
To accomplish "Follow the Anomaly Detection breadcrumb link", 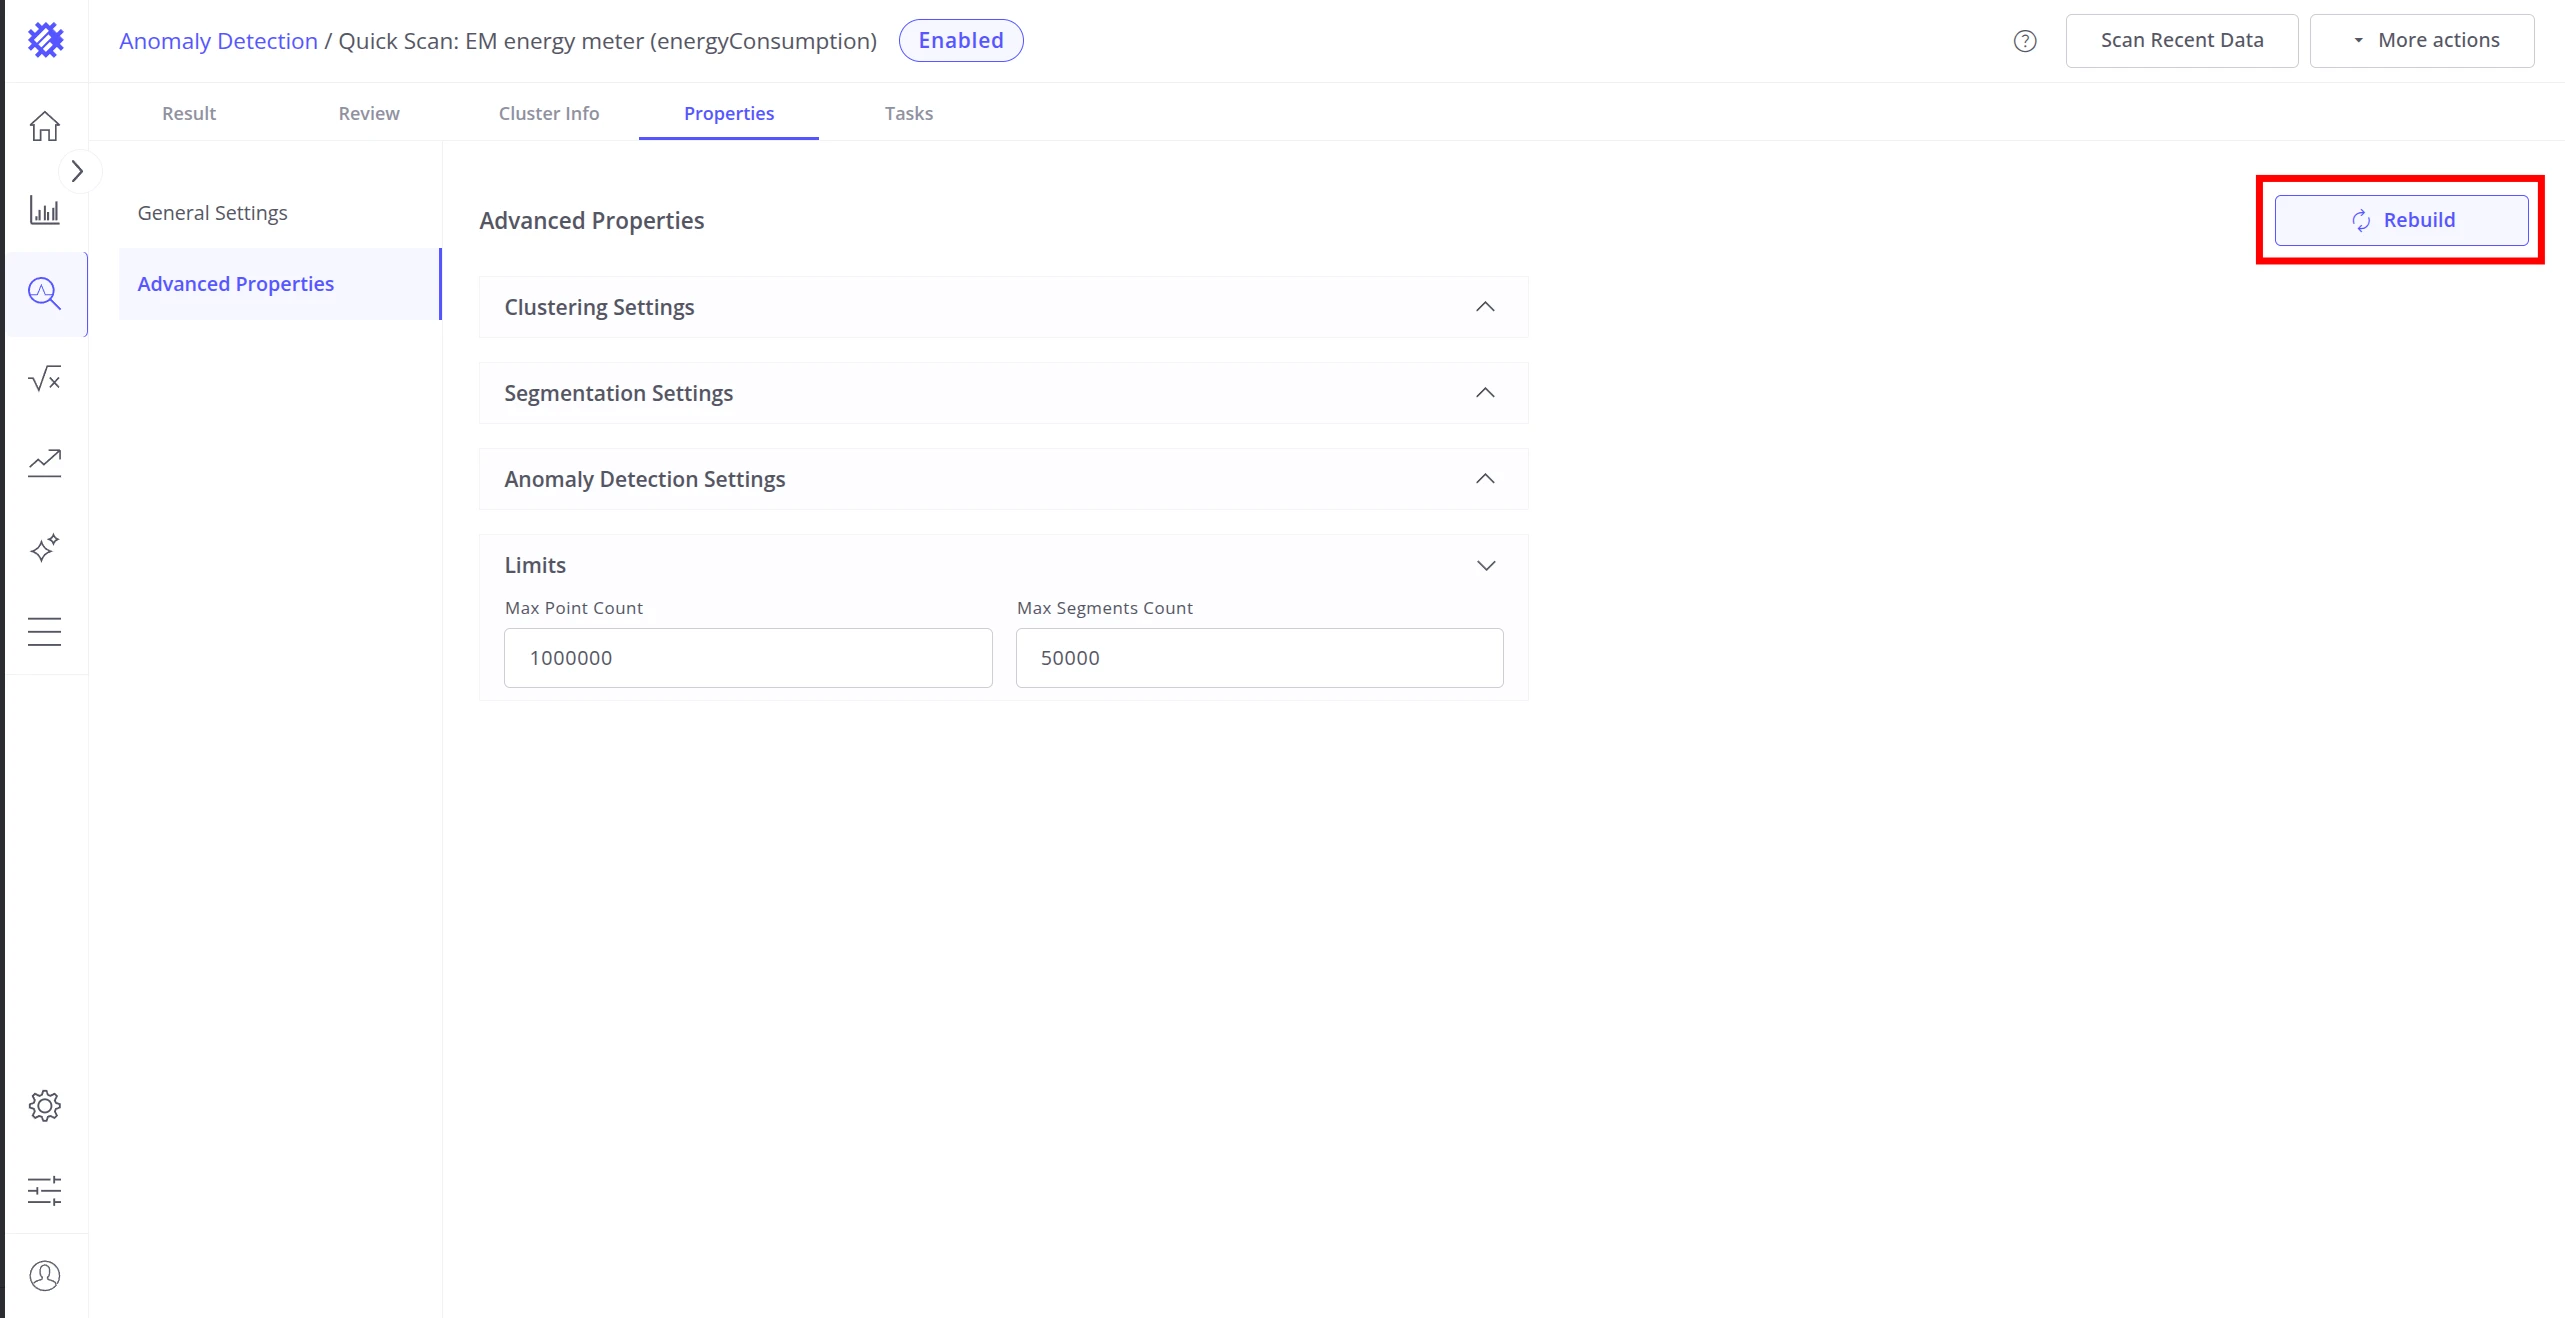I will pyautogui.click(x=218, y=41).
